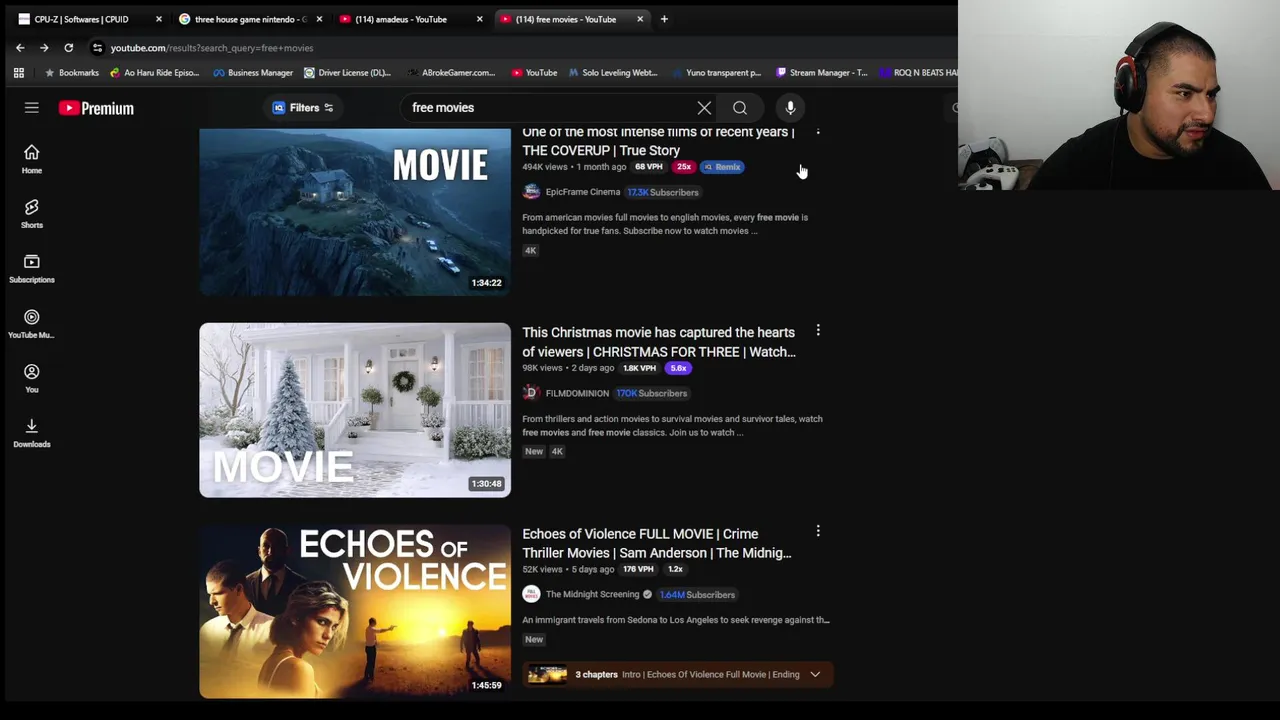
Task: Open more options for THE COVERUP video
Action: (818, 131)
